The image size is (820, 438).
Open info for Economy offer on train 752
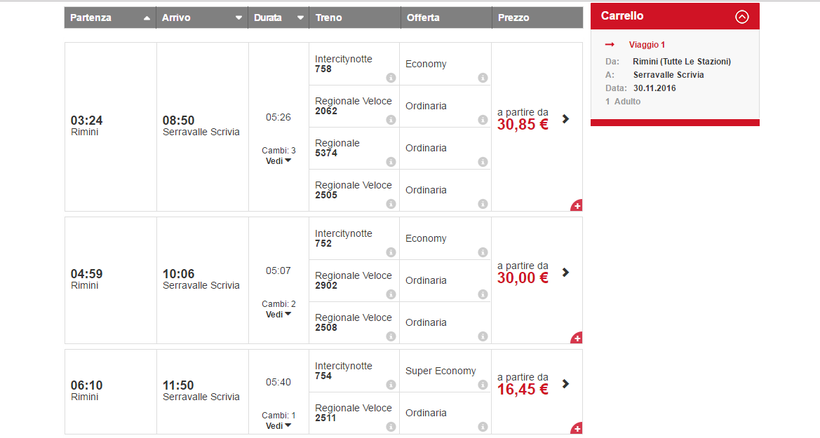point(482,252)
